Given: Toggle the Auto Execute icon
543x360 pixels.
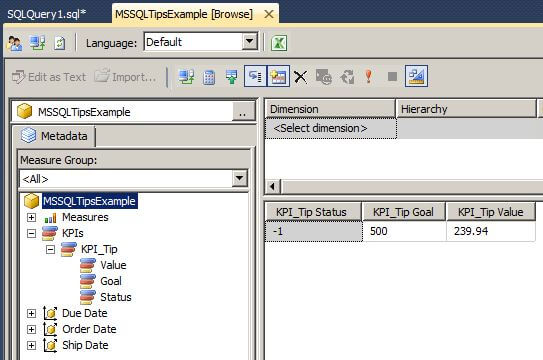Looking at the screenshot, I should 278,76.
